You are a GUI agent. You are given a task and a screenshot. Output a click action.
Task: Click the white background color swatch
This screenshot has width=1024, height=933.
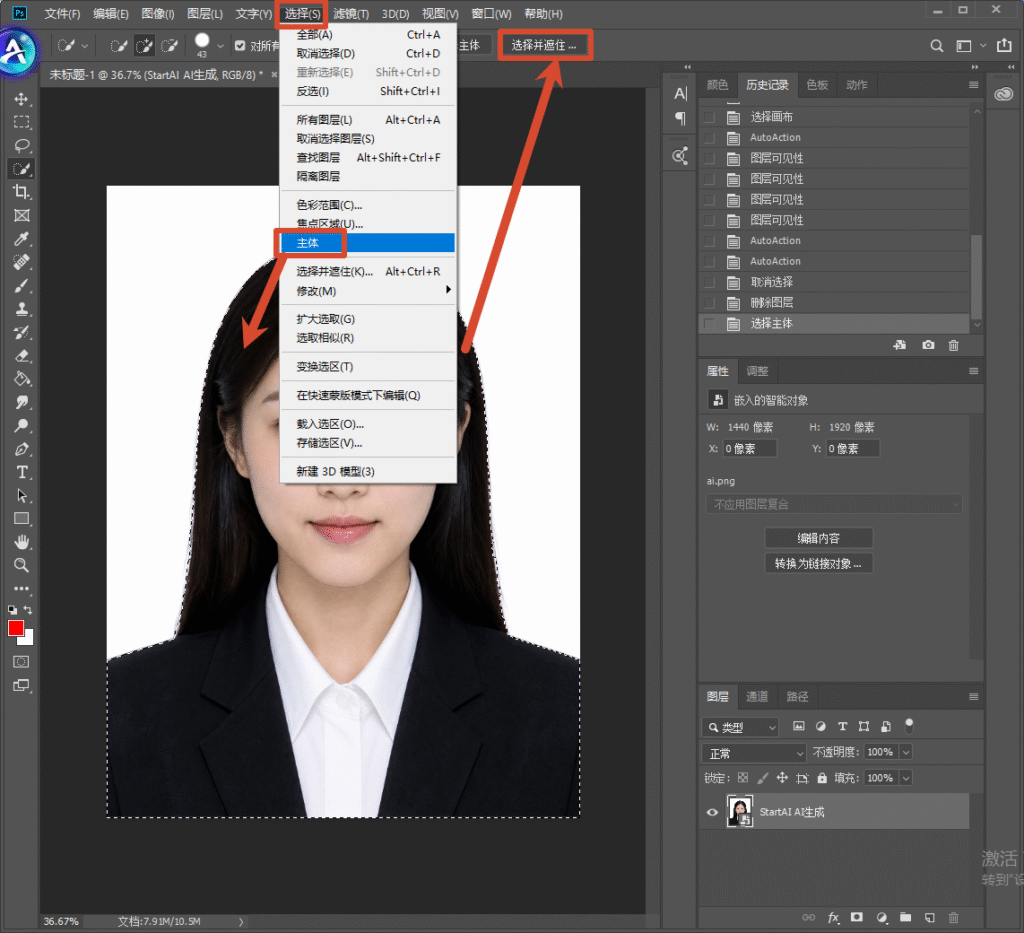click(27, 638)
